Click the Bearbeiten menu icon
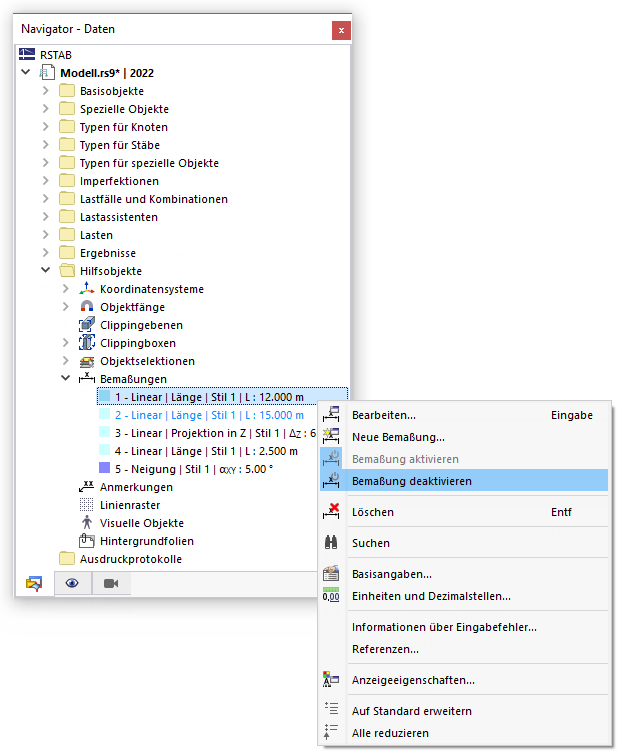This screenshot has width=617, height=751. (x=331, y=415)
